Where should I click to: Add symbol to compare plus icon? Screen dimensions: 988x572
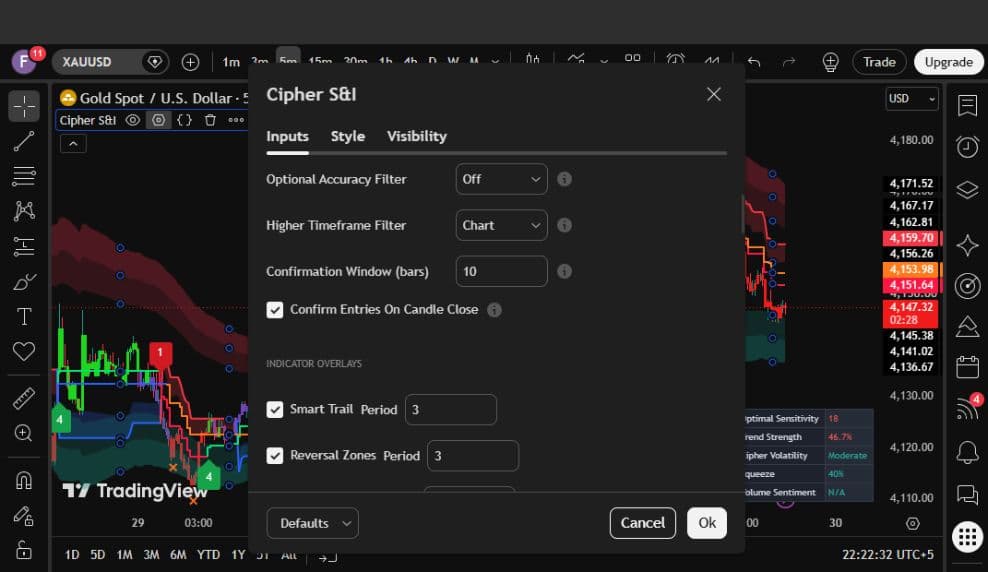coord(190,62)
